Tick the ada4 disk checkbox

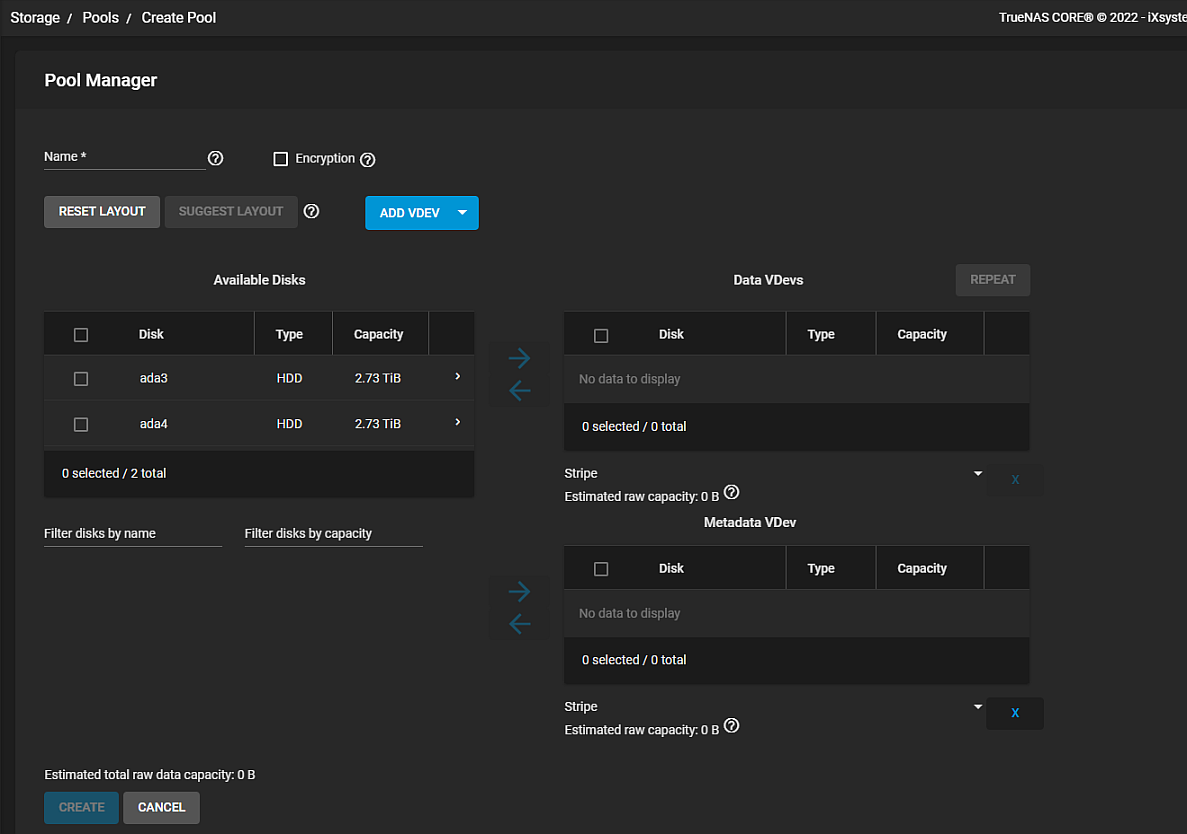[81, 424]
